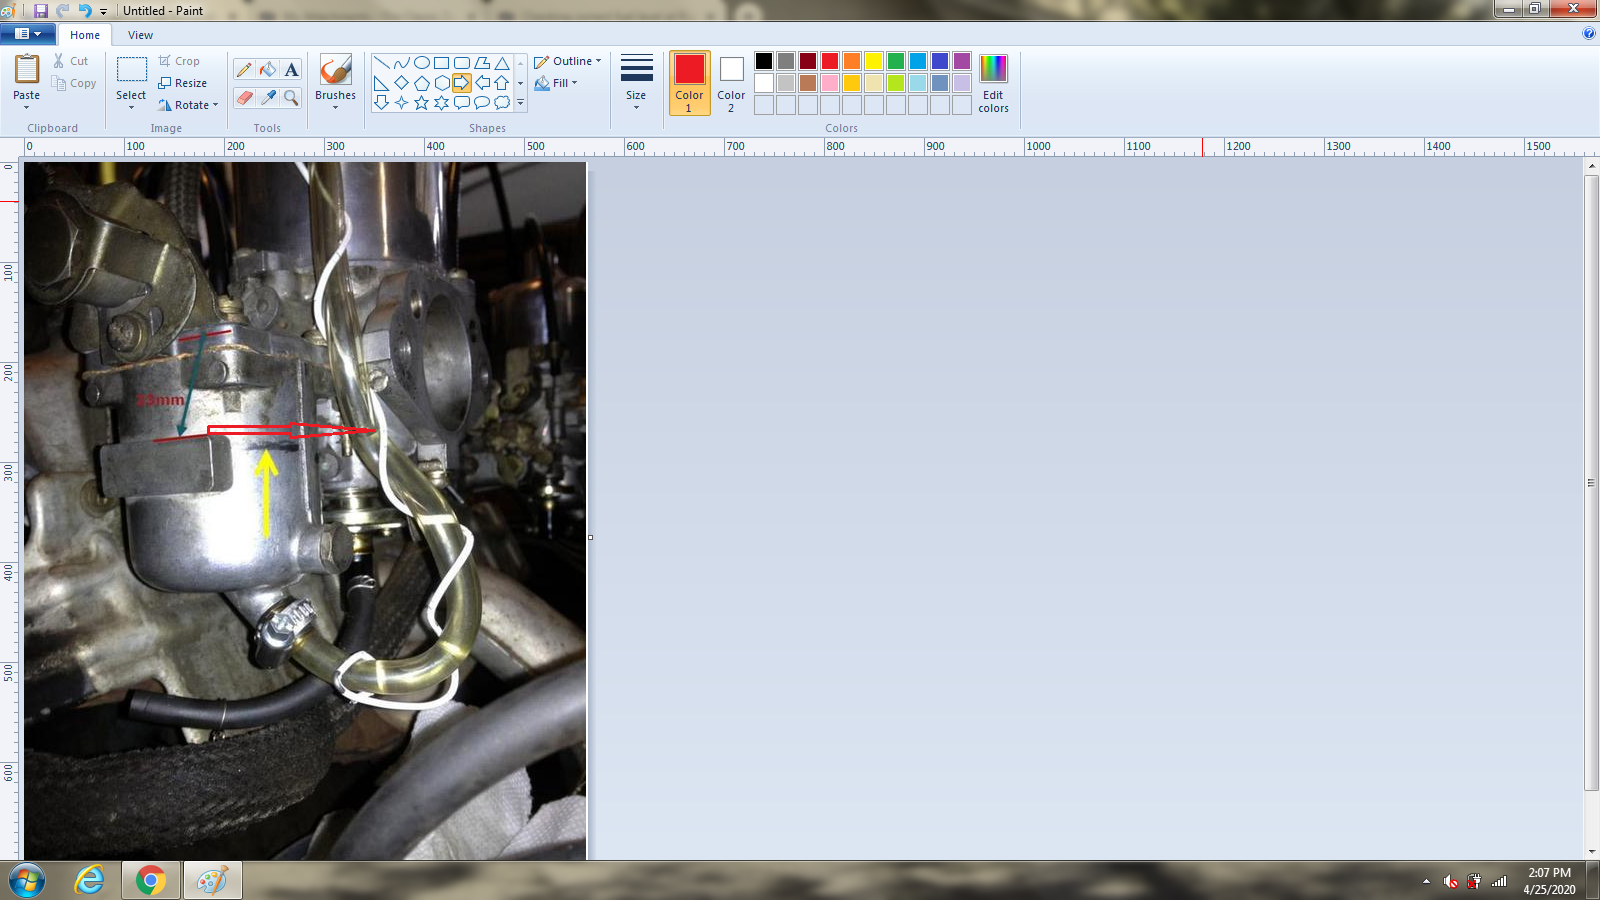Expand the Outline dropdown
The height and width of the screenshot is (900, 1600).
568,61
